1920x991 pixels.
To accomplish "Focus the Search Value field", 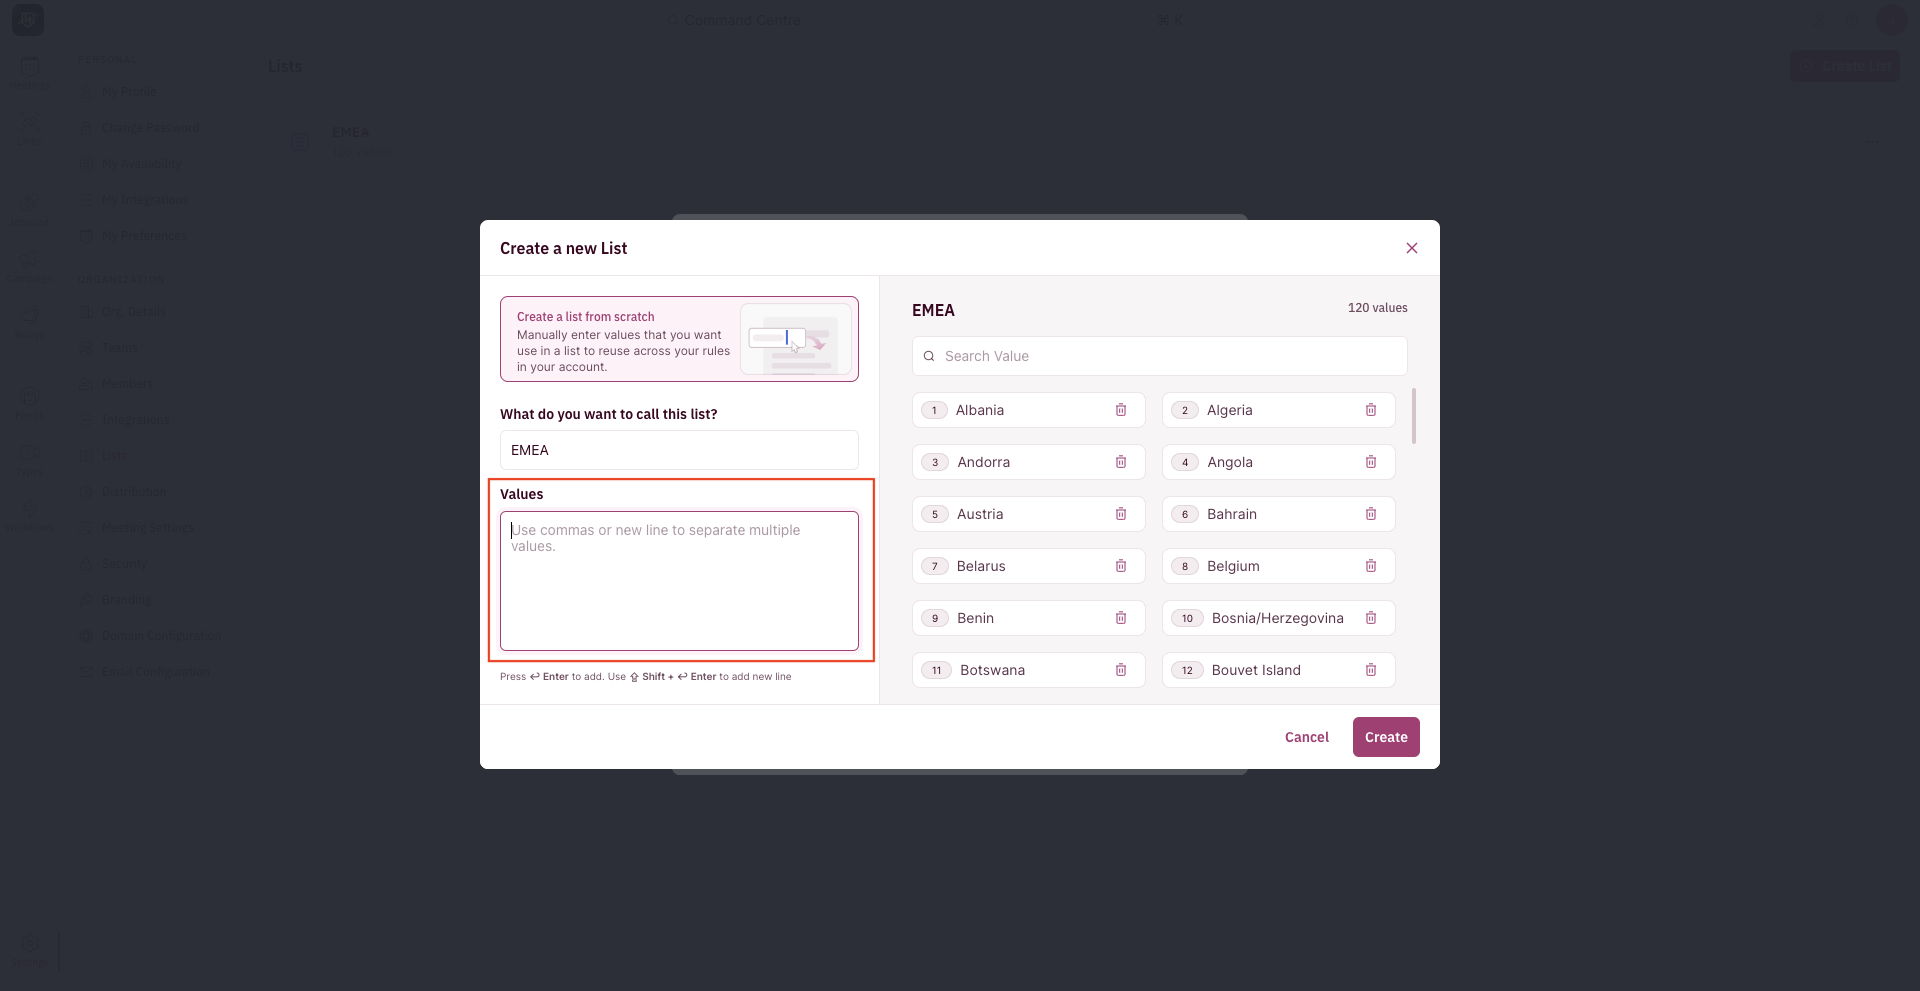I will pyautogui.click(x=1160, y=356).
